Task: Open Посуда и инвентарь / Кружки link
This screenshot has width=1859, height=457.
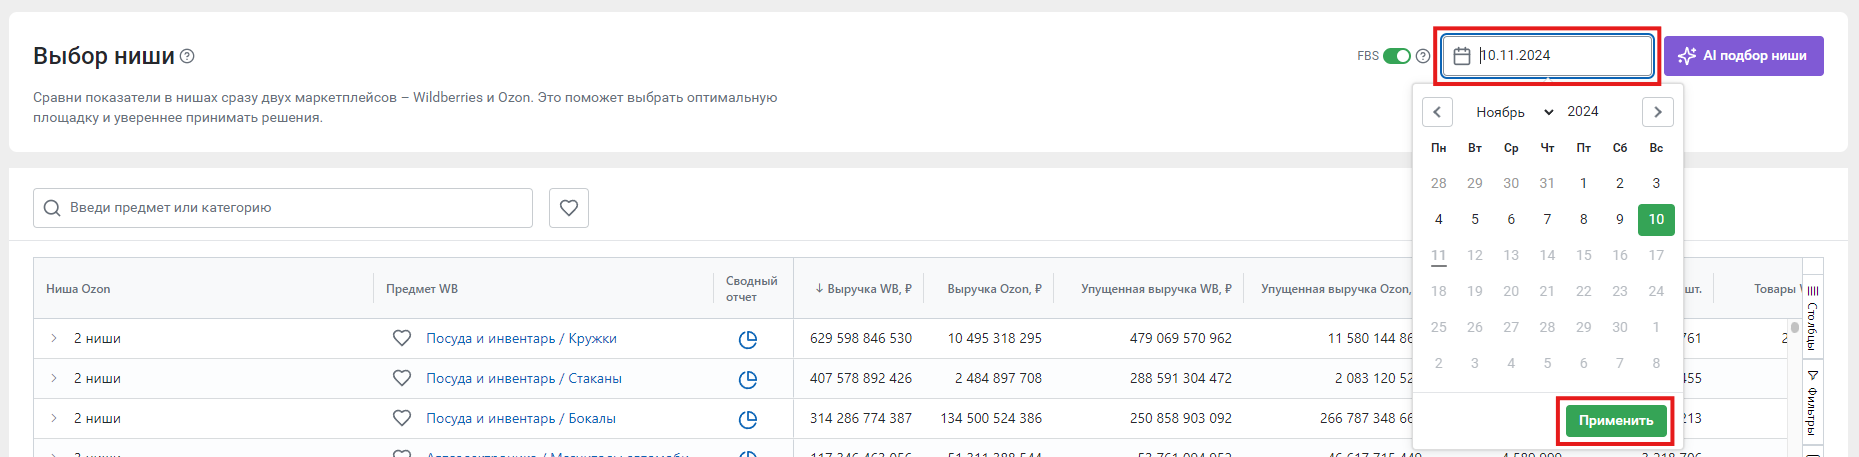Action: [x=521, y=338]
